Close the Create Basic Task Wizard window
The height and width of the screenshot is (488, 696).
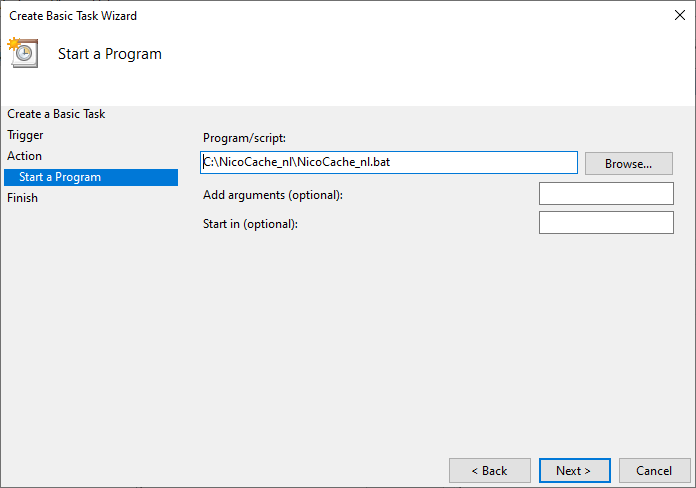tap(680, 15)
